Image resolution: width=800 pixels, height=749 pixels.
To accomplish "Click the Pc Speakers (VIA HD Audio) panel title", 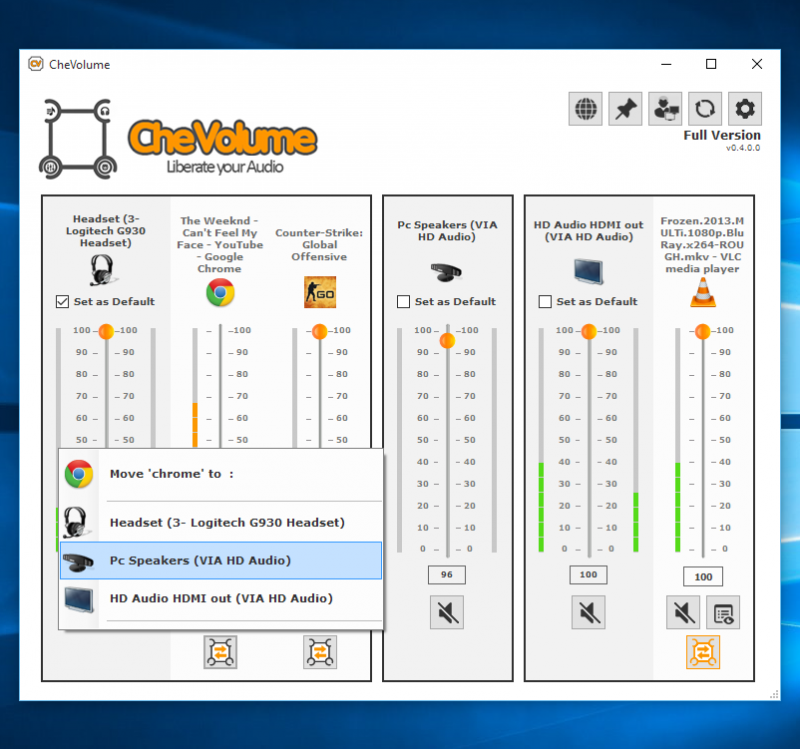I will click(x=447, y=231).
